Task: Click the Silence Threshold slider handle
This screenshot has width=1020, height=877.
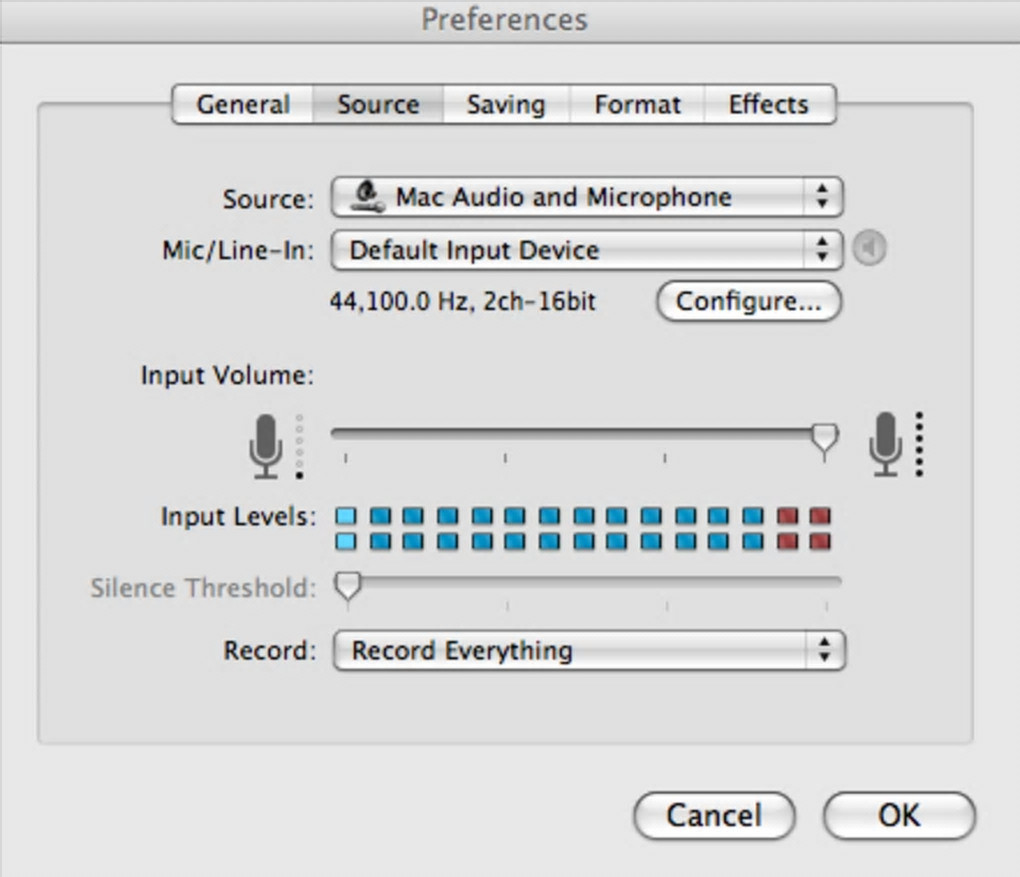Action: coord(348,585)
